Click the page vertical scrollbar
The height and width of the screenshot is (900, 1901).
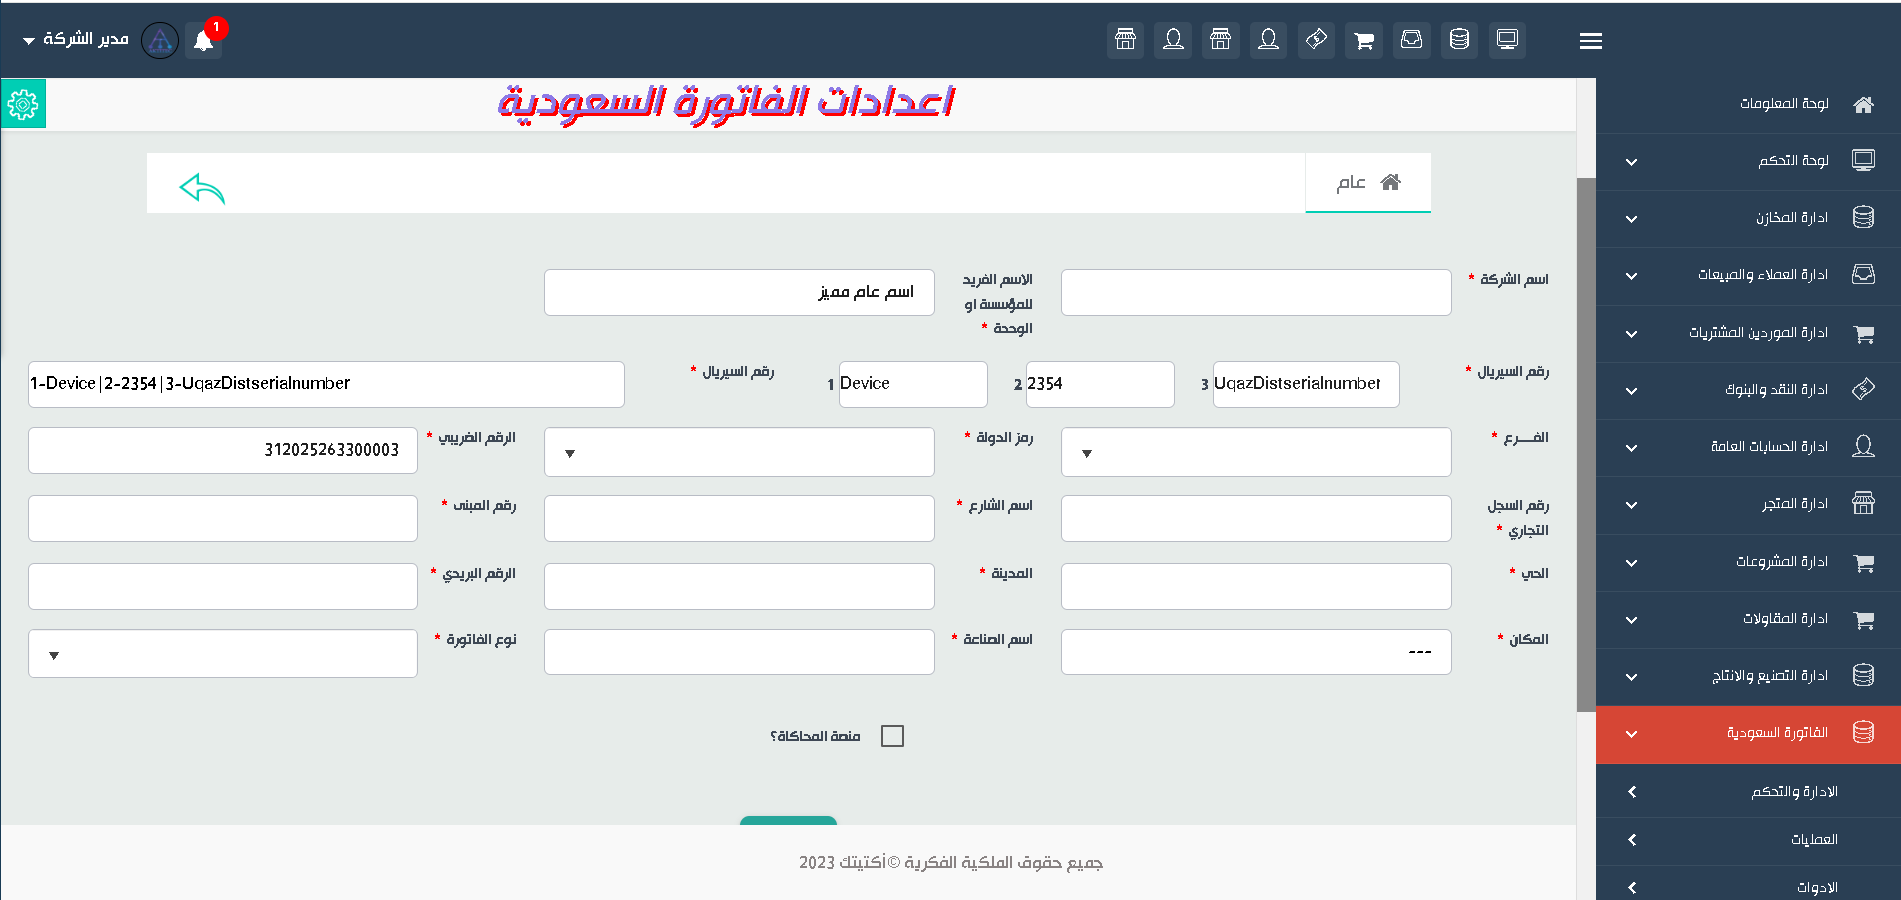pos(1586,444)
